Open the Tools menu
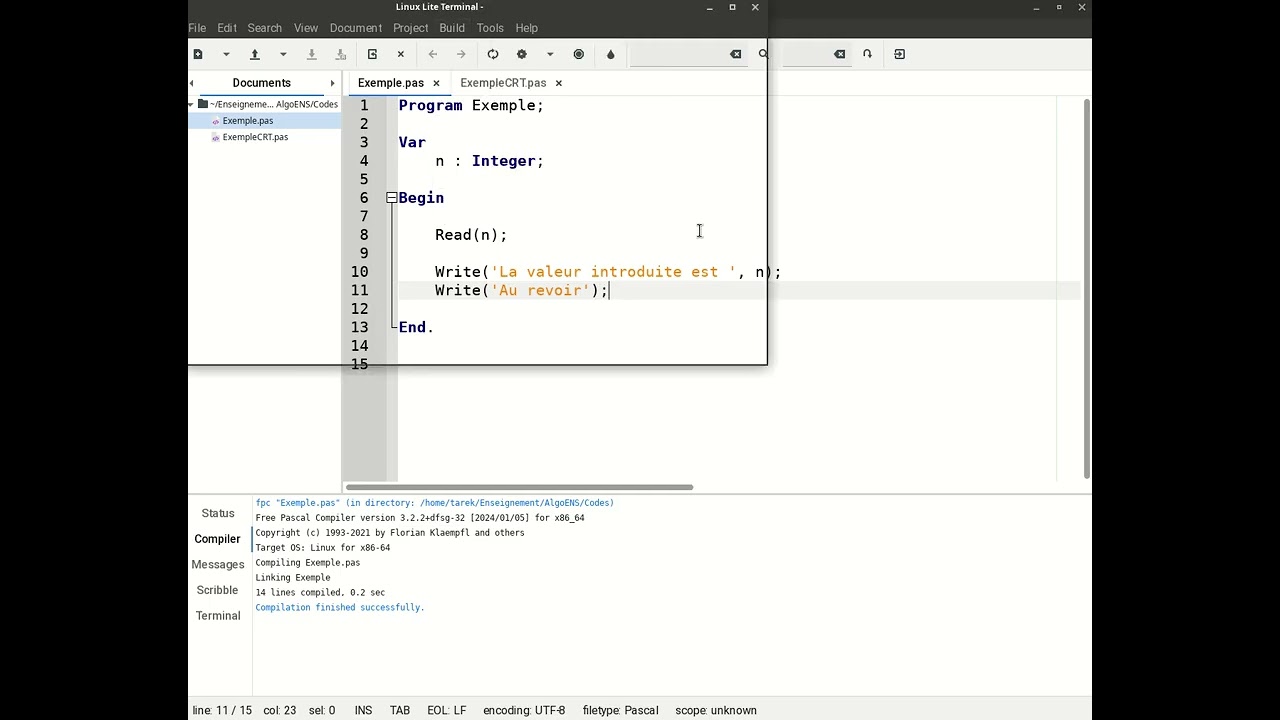 click(490, 28)
